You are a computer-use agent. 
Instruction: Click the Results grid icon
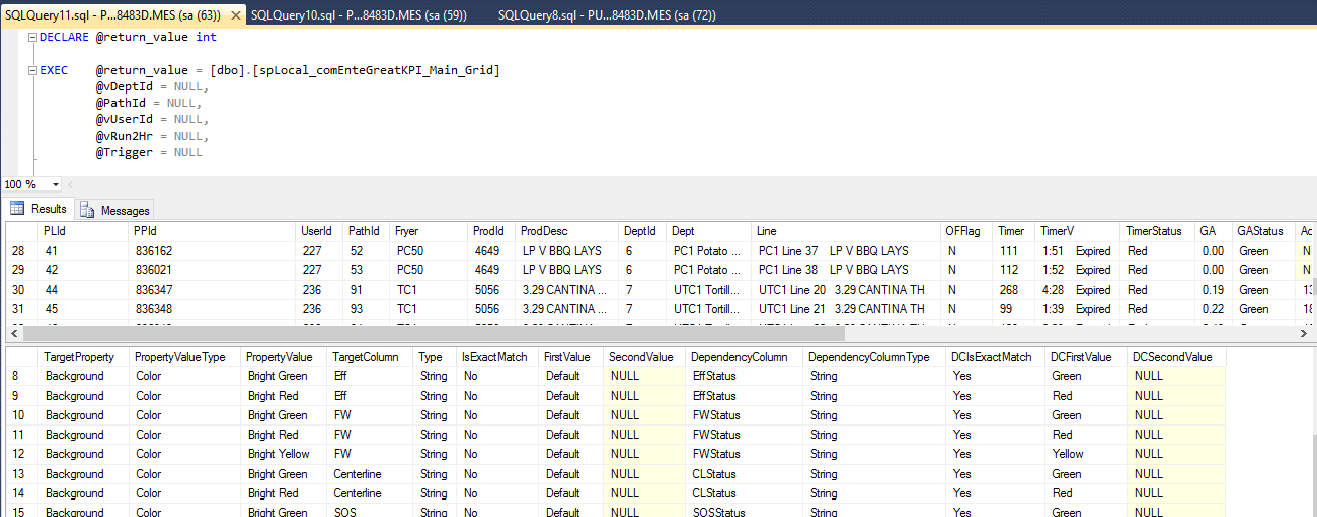point(17,209)
